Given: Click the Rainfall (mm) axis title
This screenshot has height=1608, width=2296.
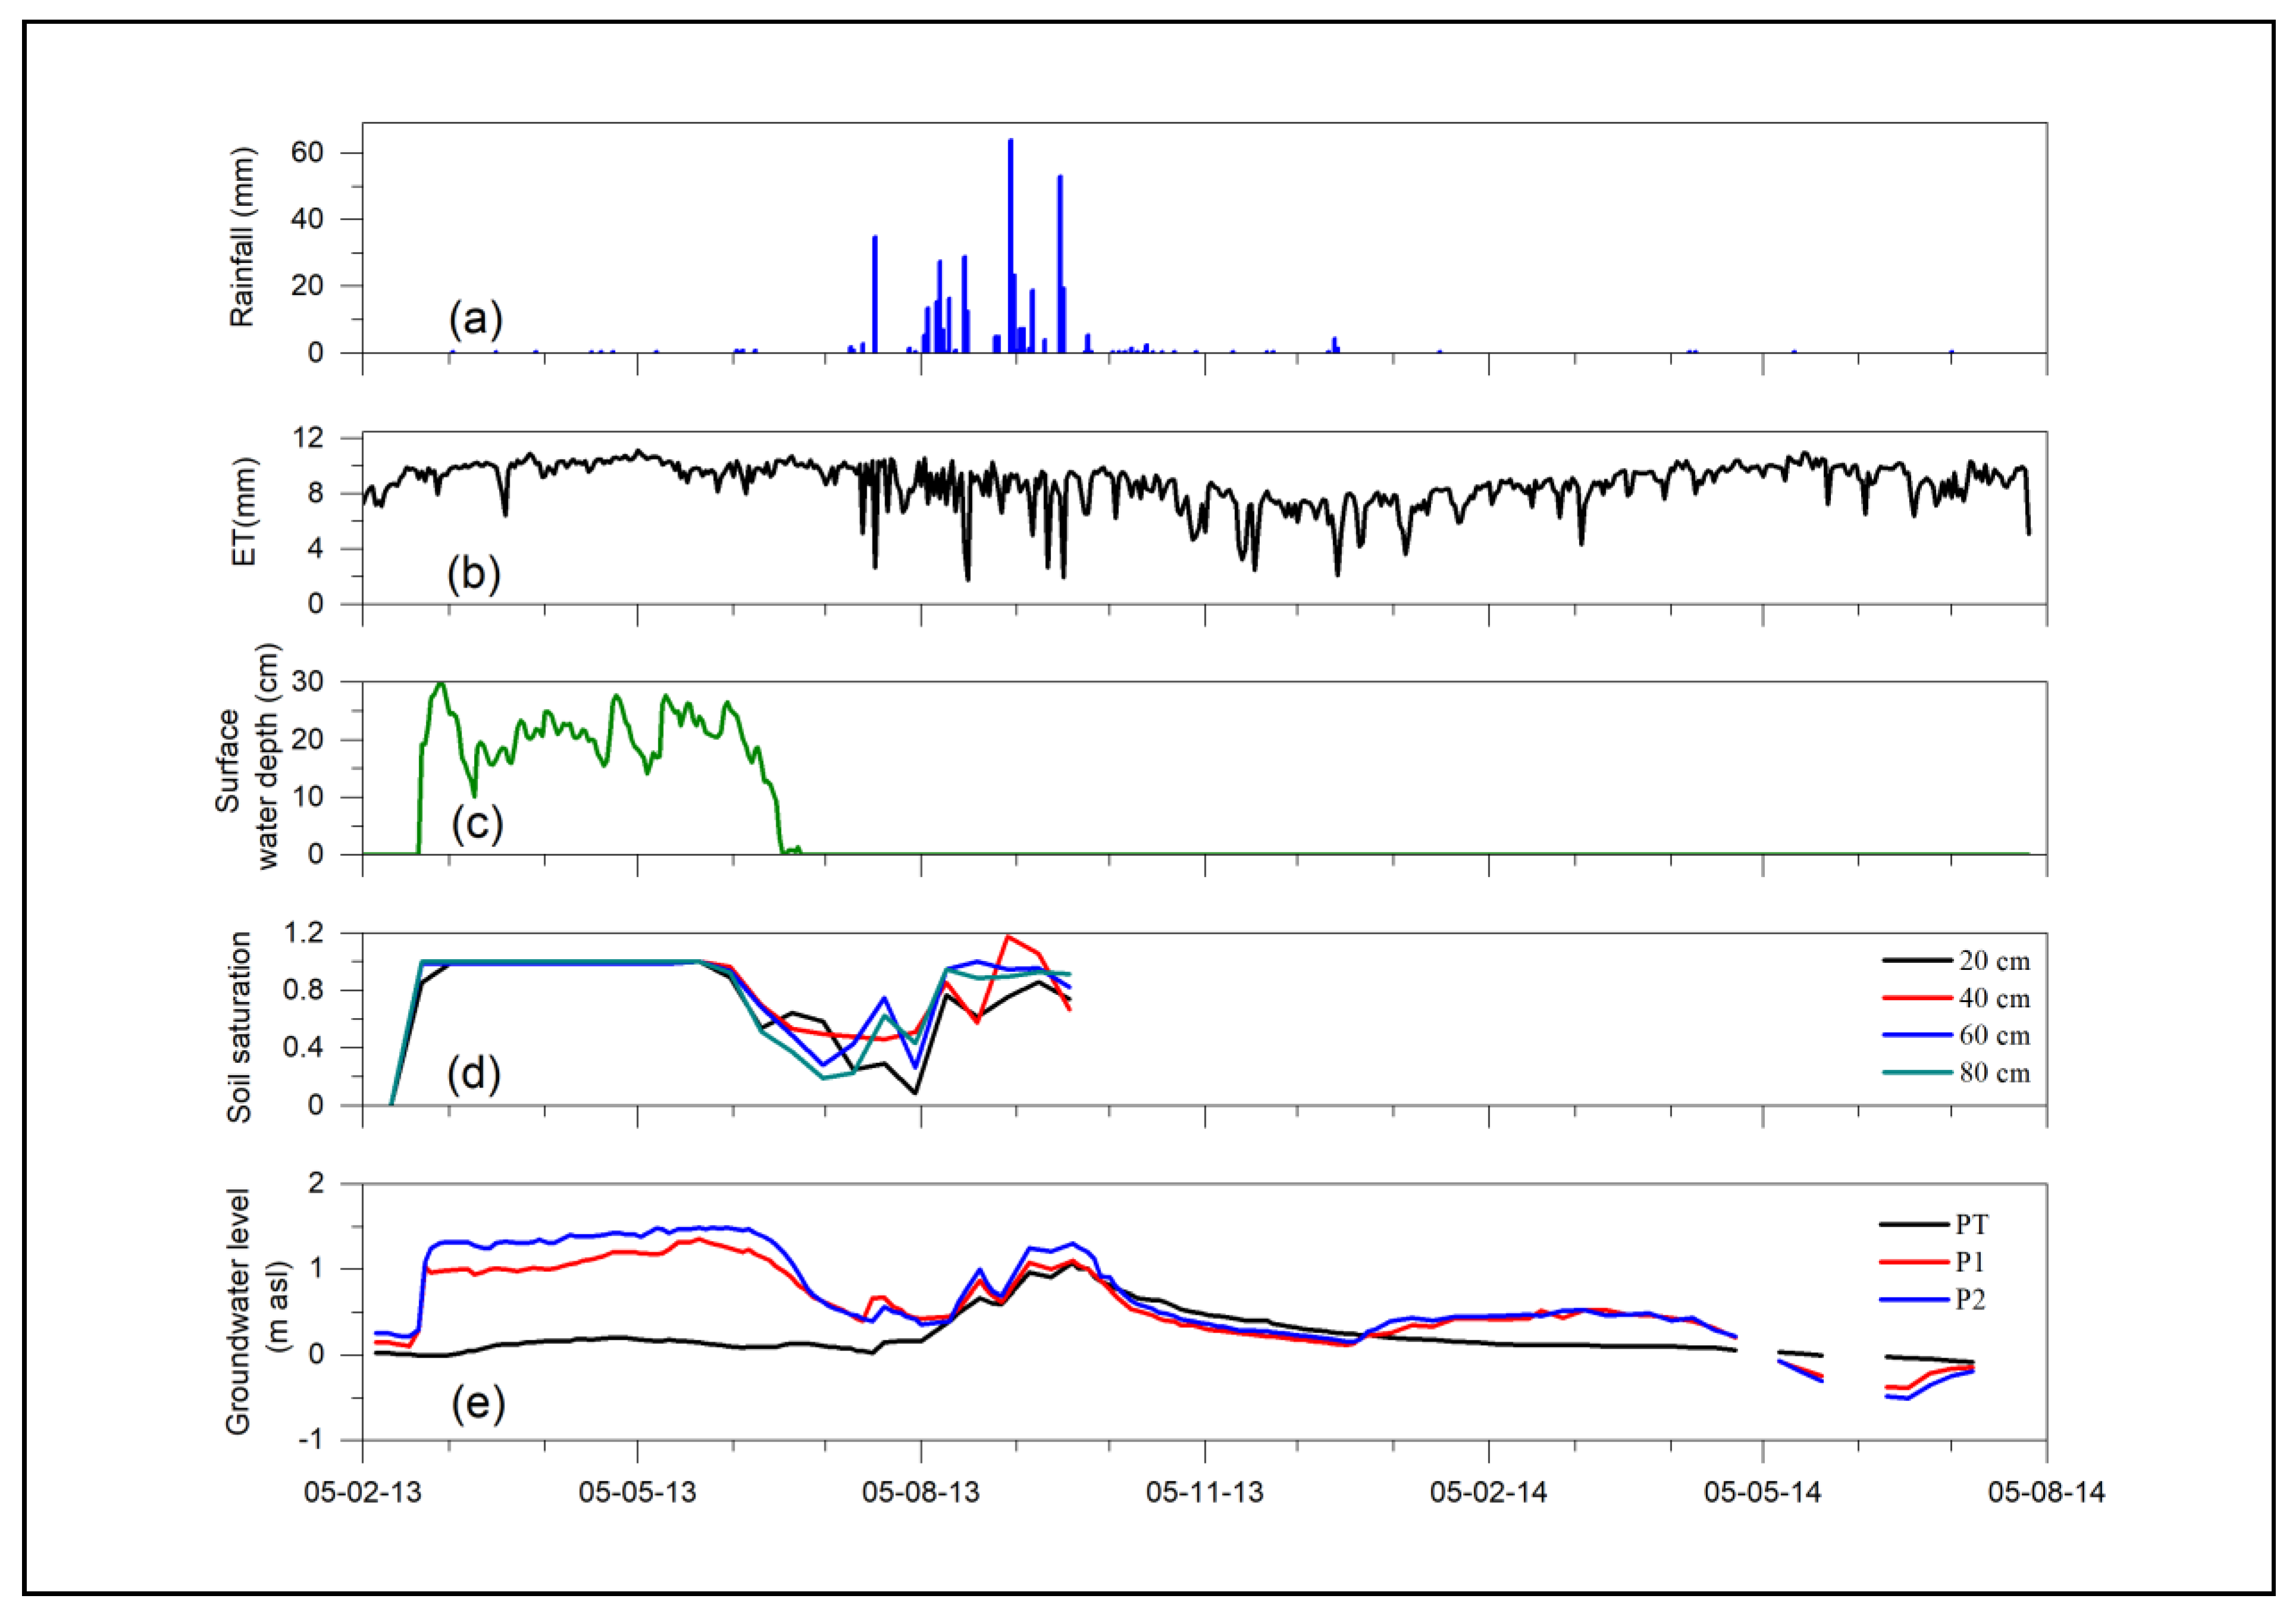Looking at the screenshot, I should coord(243,237).
